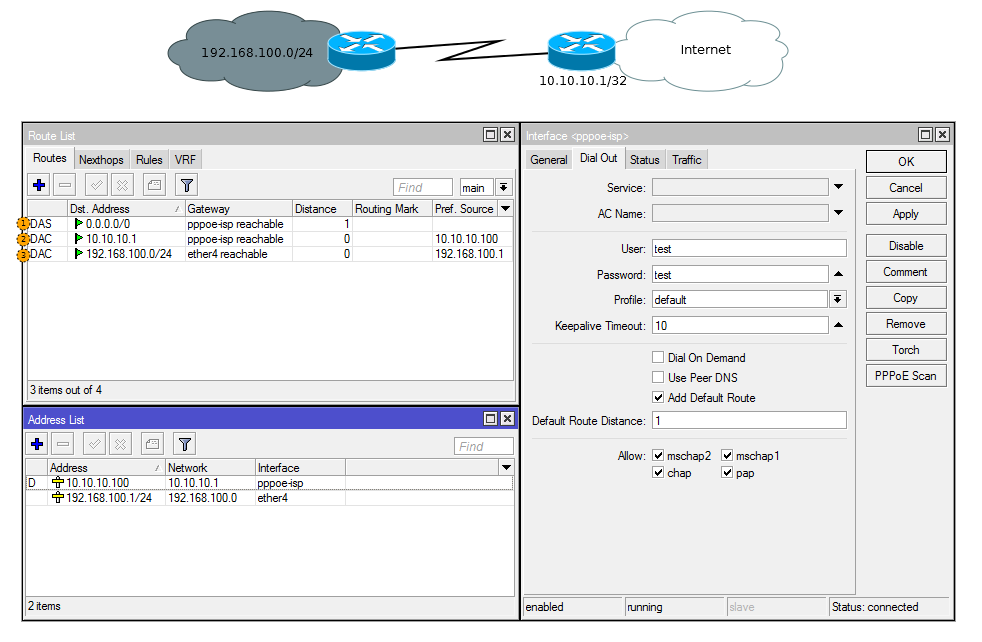Open the filter funnel icon in Route List
982x642 pixels.
(x=187, y=185)
